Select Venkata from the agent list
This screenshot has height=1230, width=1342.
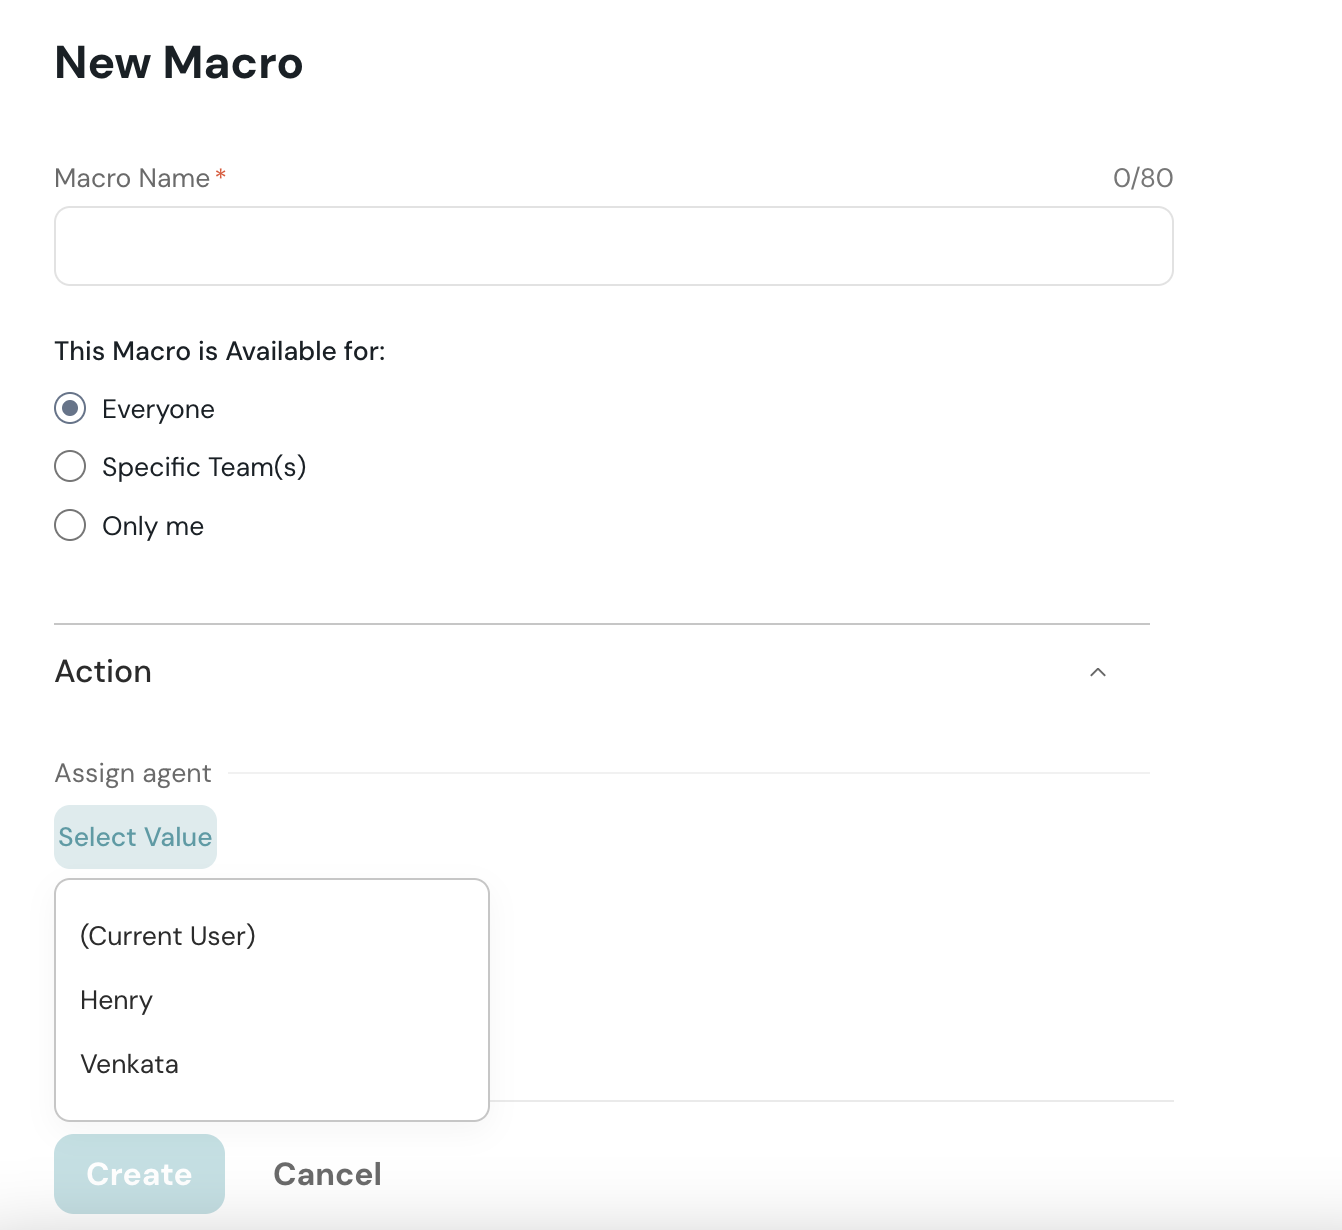coord(130,1064)
